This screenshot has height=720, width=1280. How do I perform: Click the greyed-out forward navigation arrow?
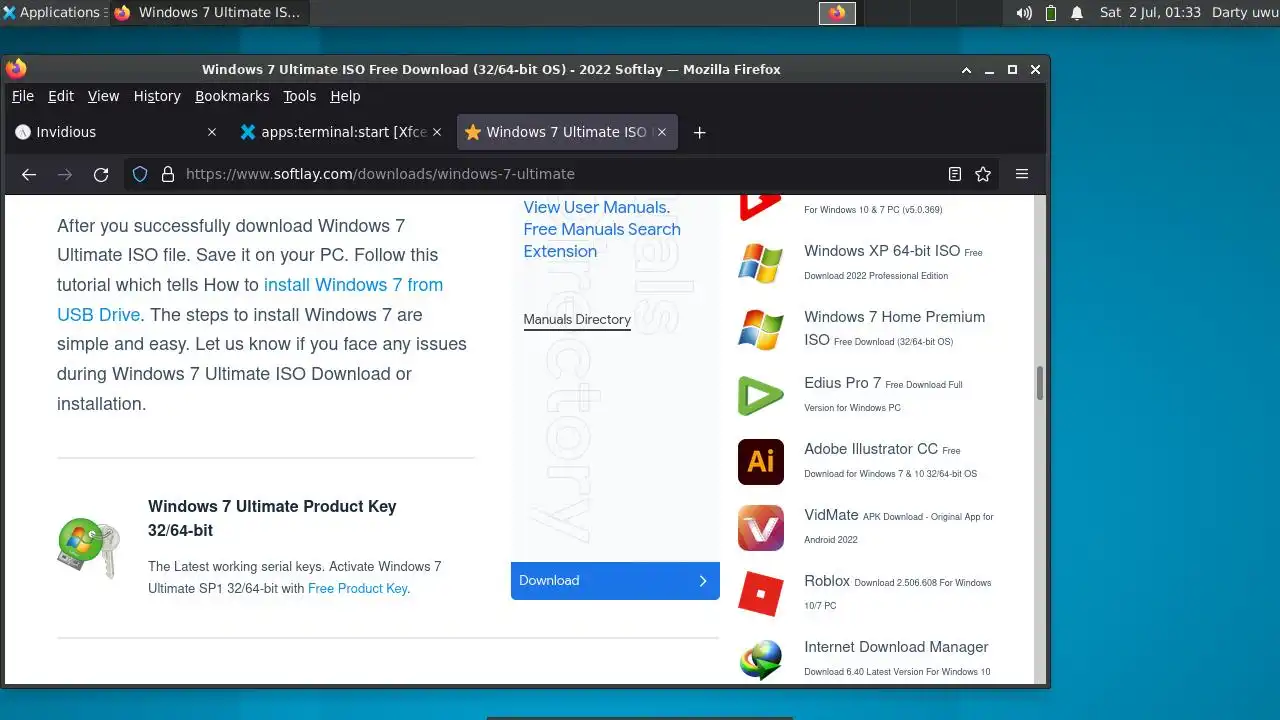[65, 174]
